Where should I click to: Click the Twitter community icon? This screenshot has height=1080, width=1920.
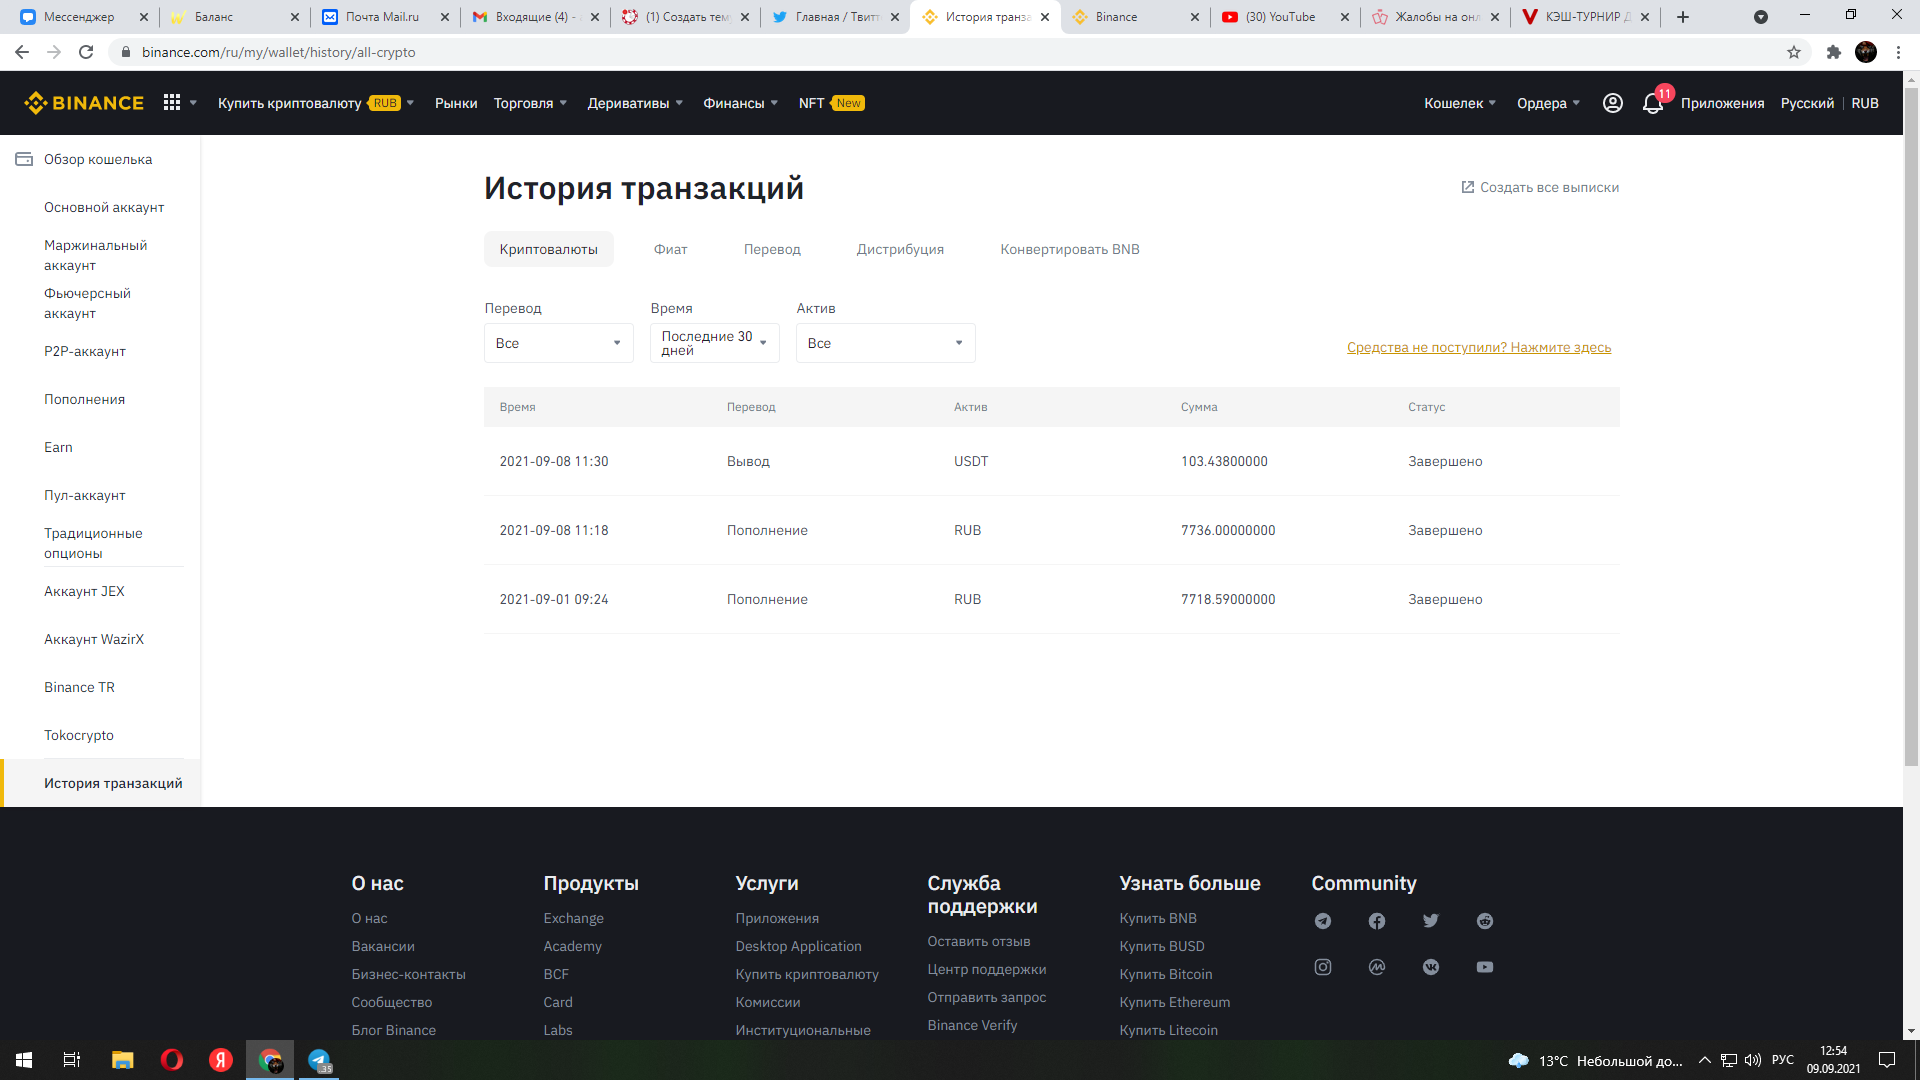1431,921
